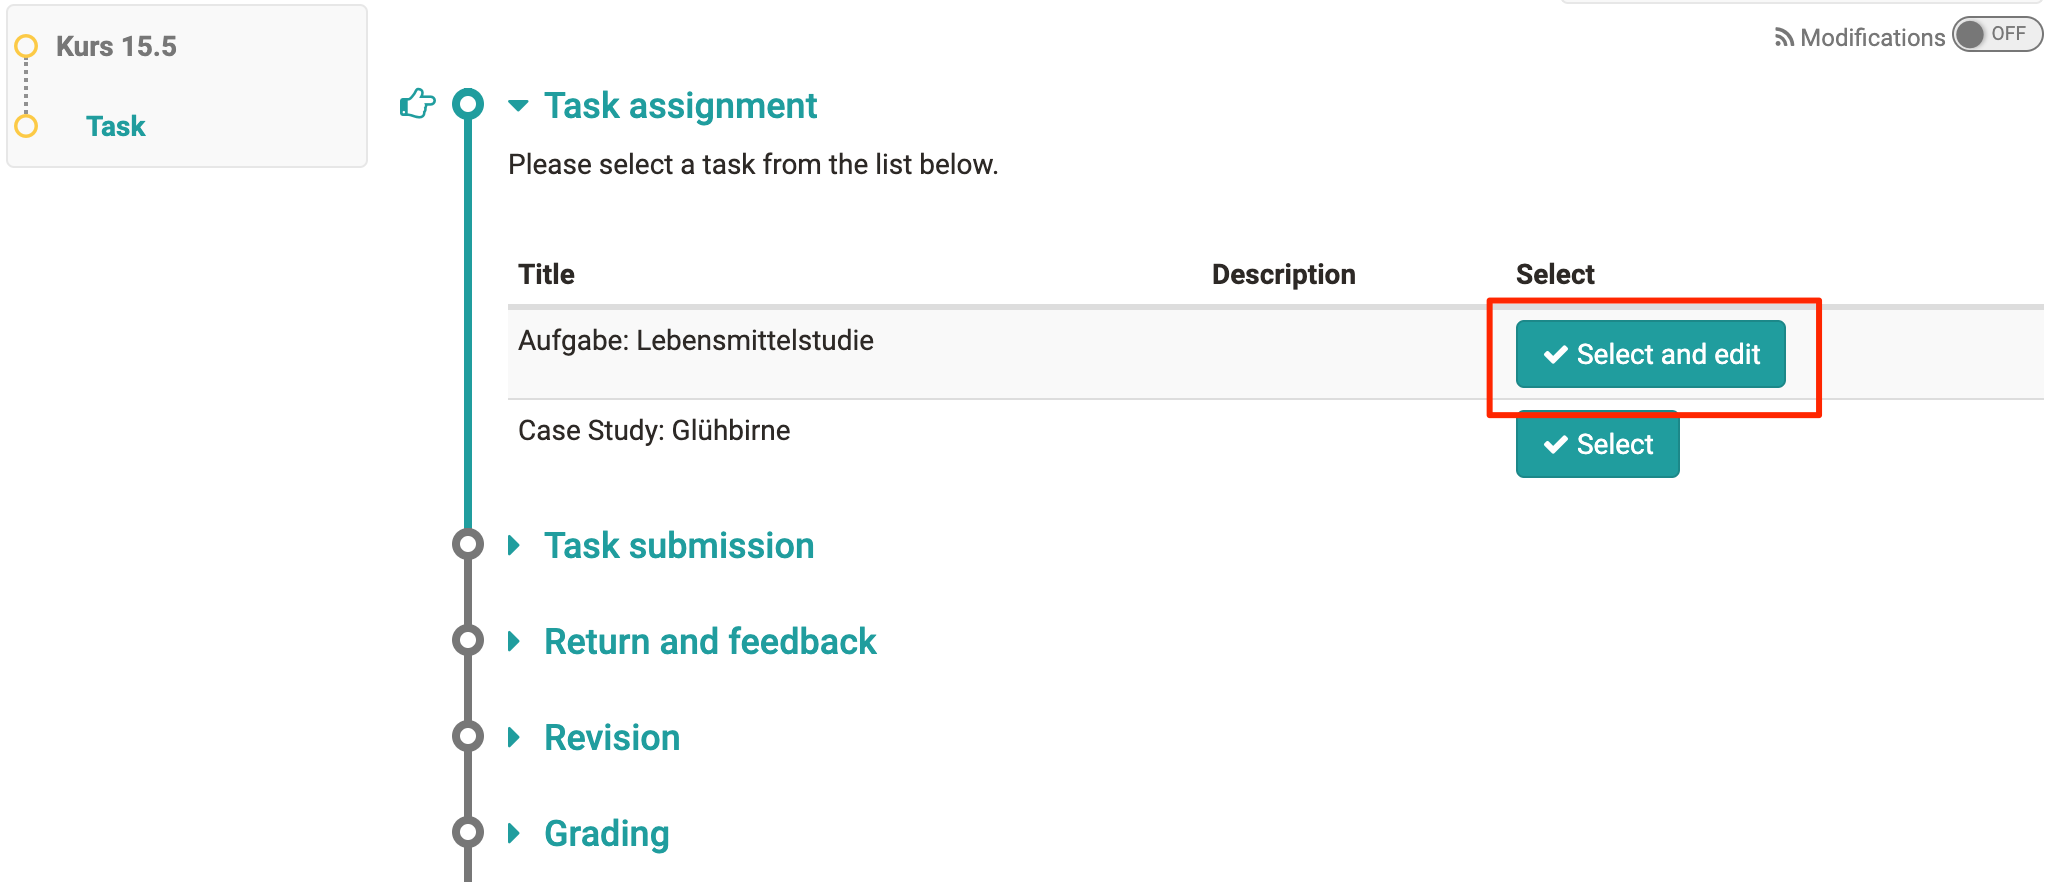Click the yellow circle icon beside Kurs 15.5

pyautogui.click(x=26, y=46)
